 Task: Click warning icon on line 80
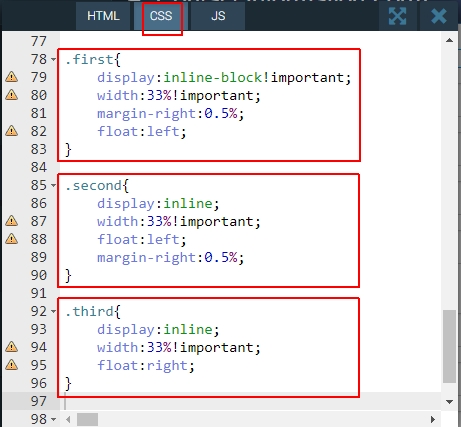pyautogui.click(x=12, y=95)
